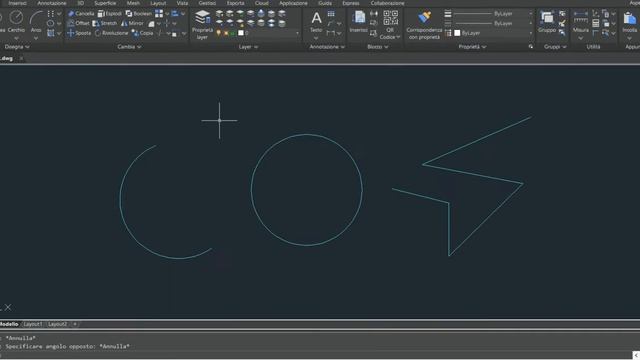
Task: Toggle layer freeze sun icon in layer dropdown
Action: coord(226,33)
